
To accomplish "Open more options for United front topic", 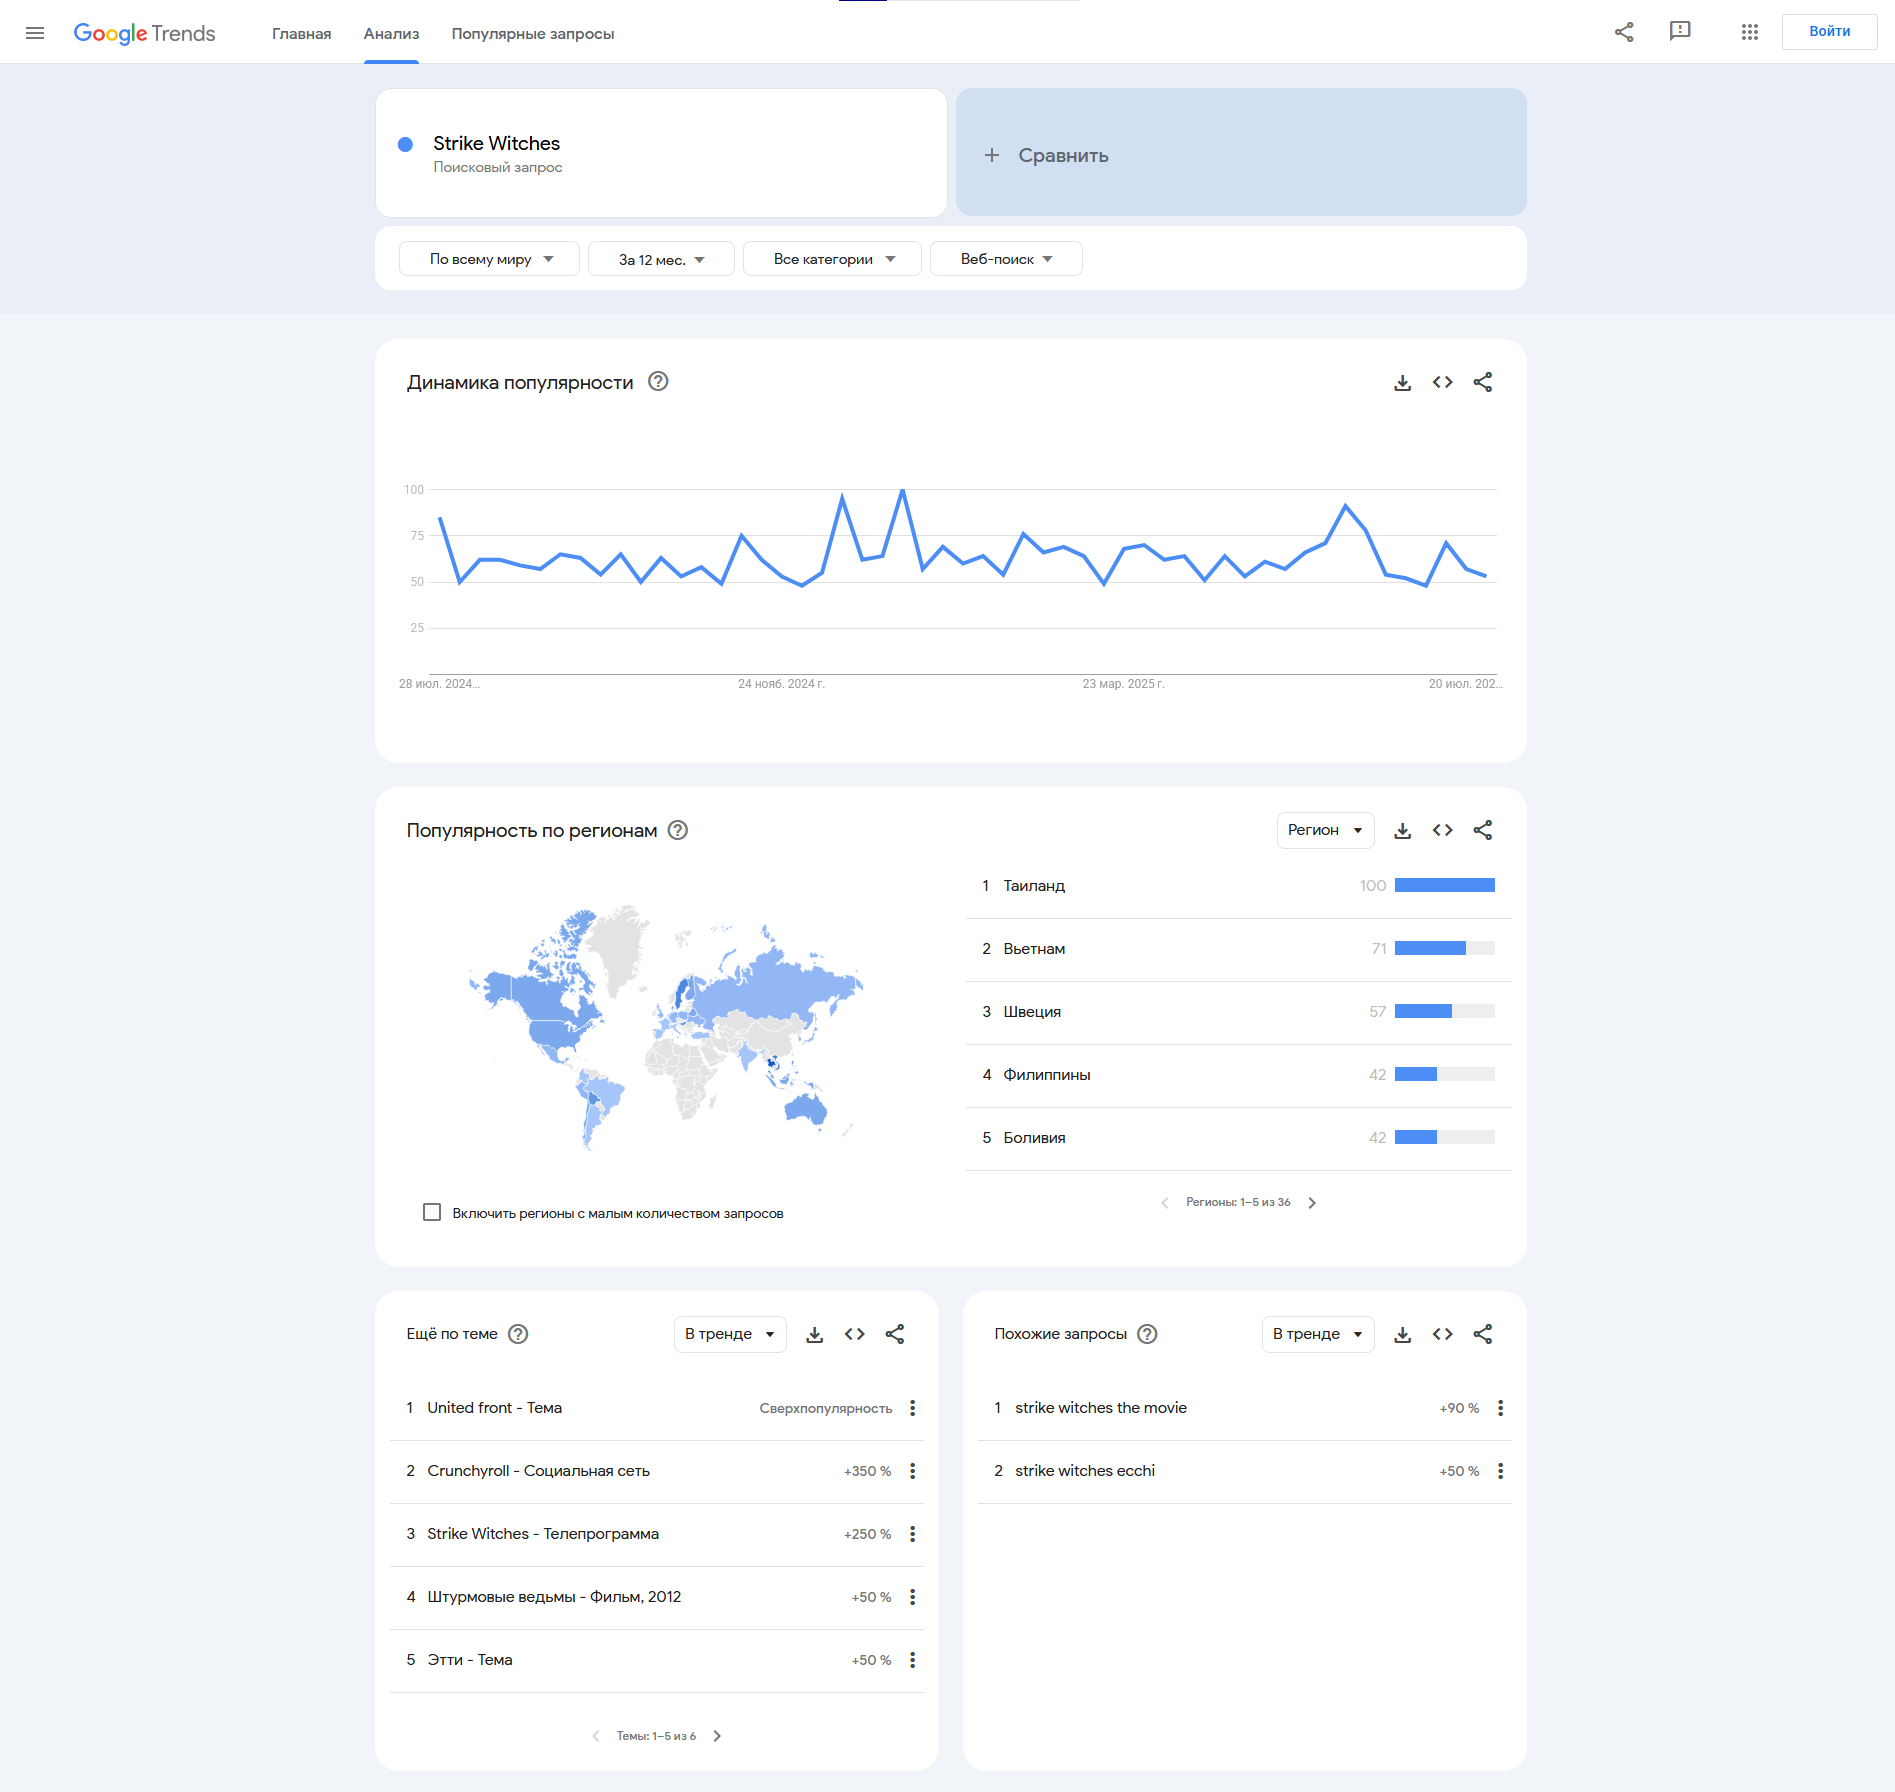I will 913,1408.
